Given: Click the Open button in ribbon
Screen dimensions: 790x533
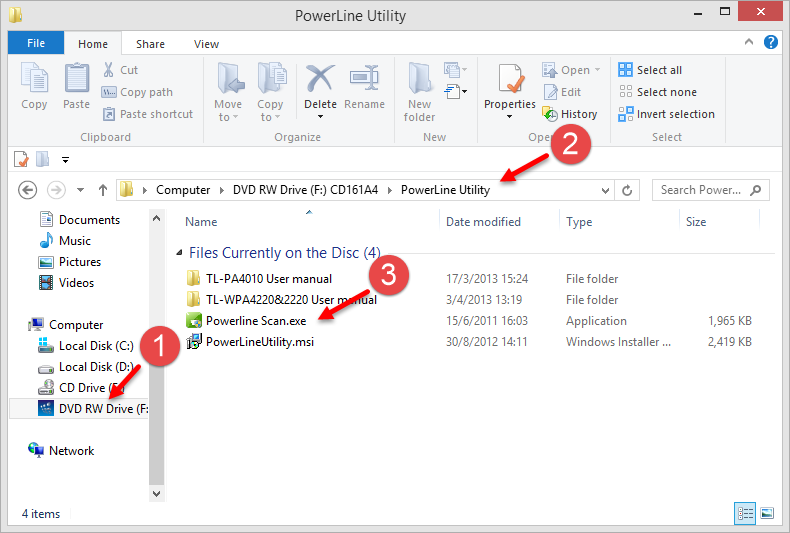Looking at the screenshot, I should (x=571, y=70).
